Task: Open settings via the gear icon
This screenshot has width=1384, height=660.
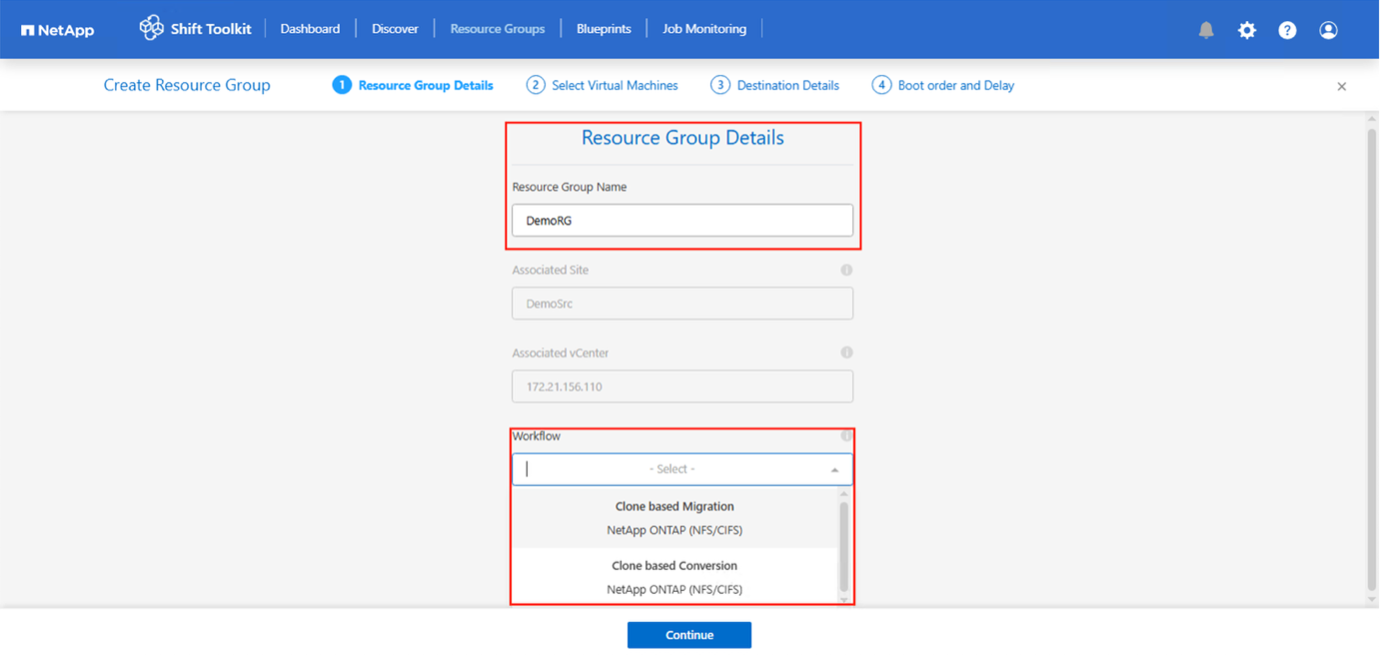Action: pyautogui.click(x=1246, y=30)
